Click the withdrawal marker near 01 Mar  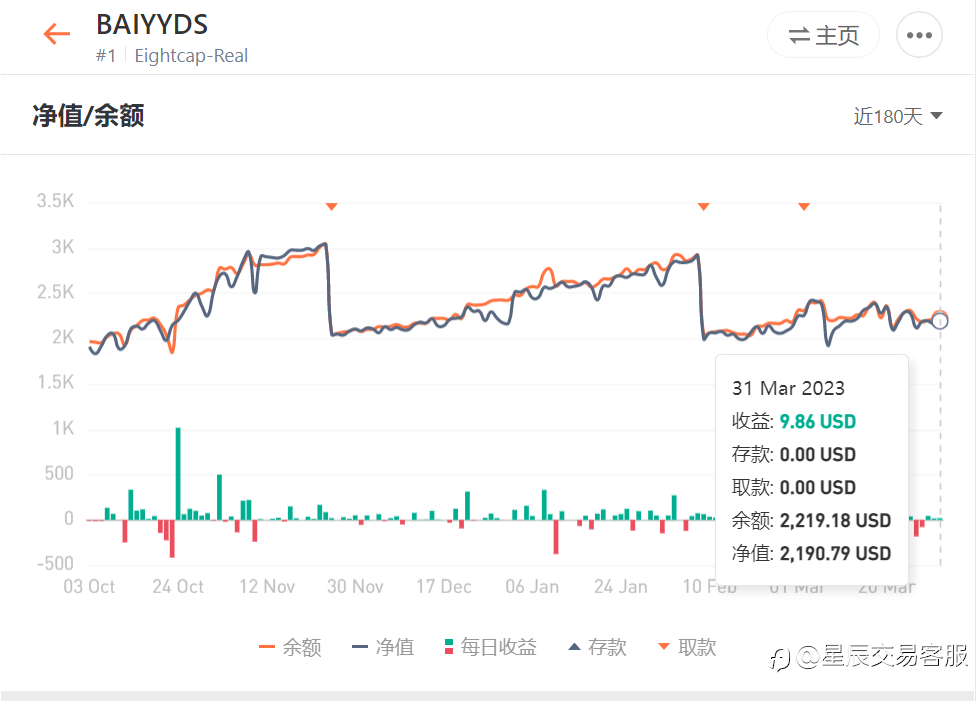tap(804, 206)
